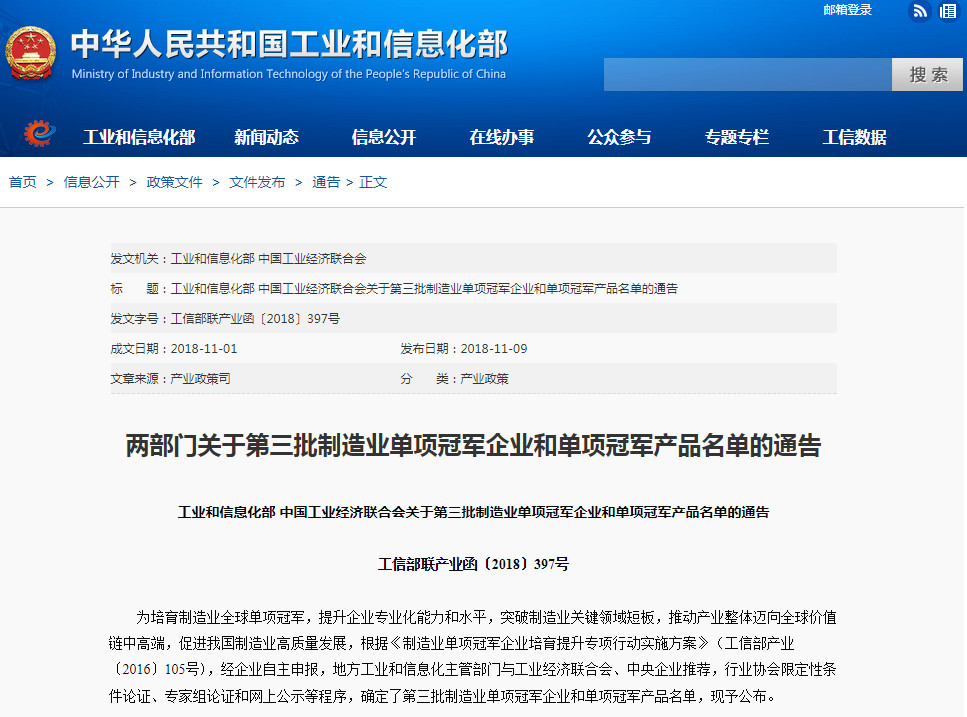Click the 信息公开 breadcrumb link

click(91, 182)
